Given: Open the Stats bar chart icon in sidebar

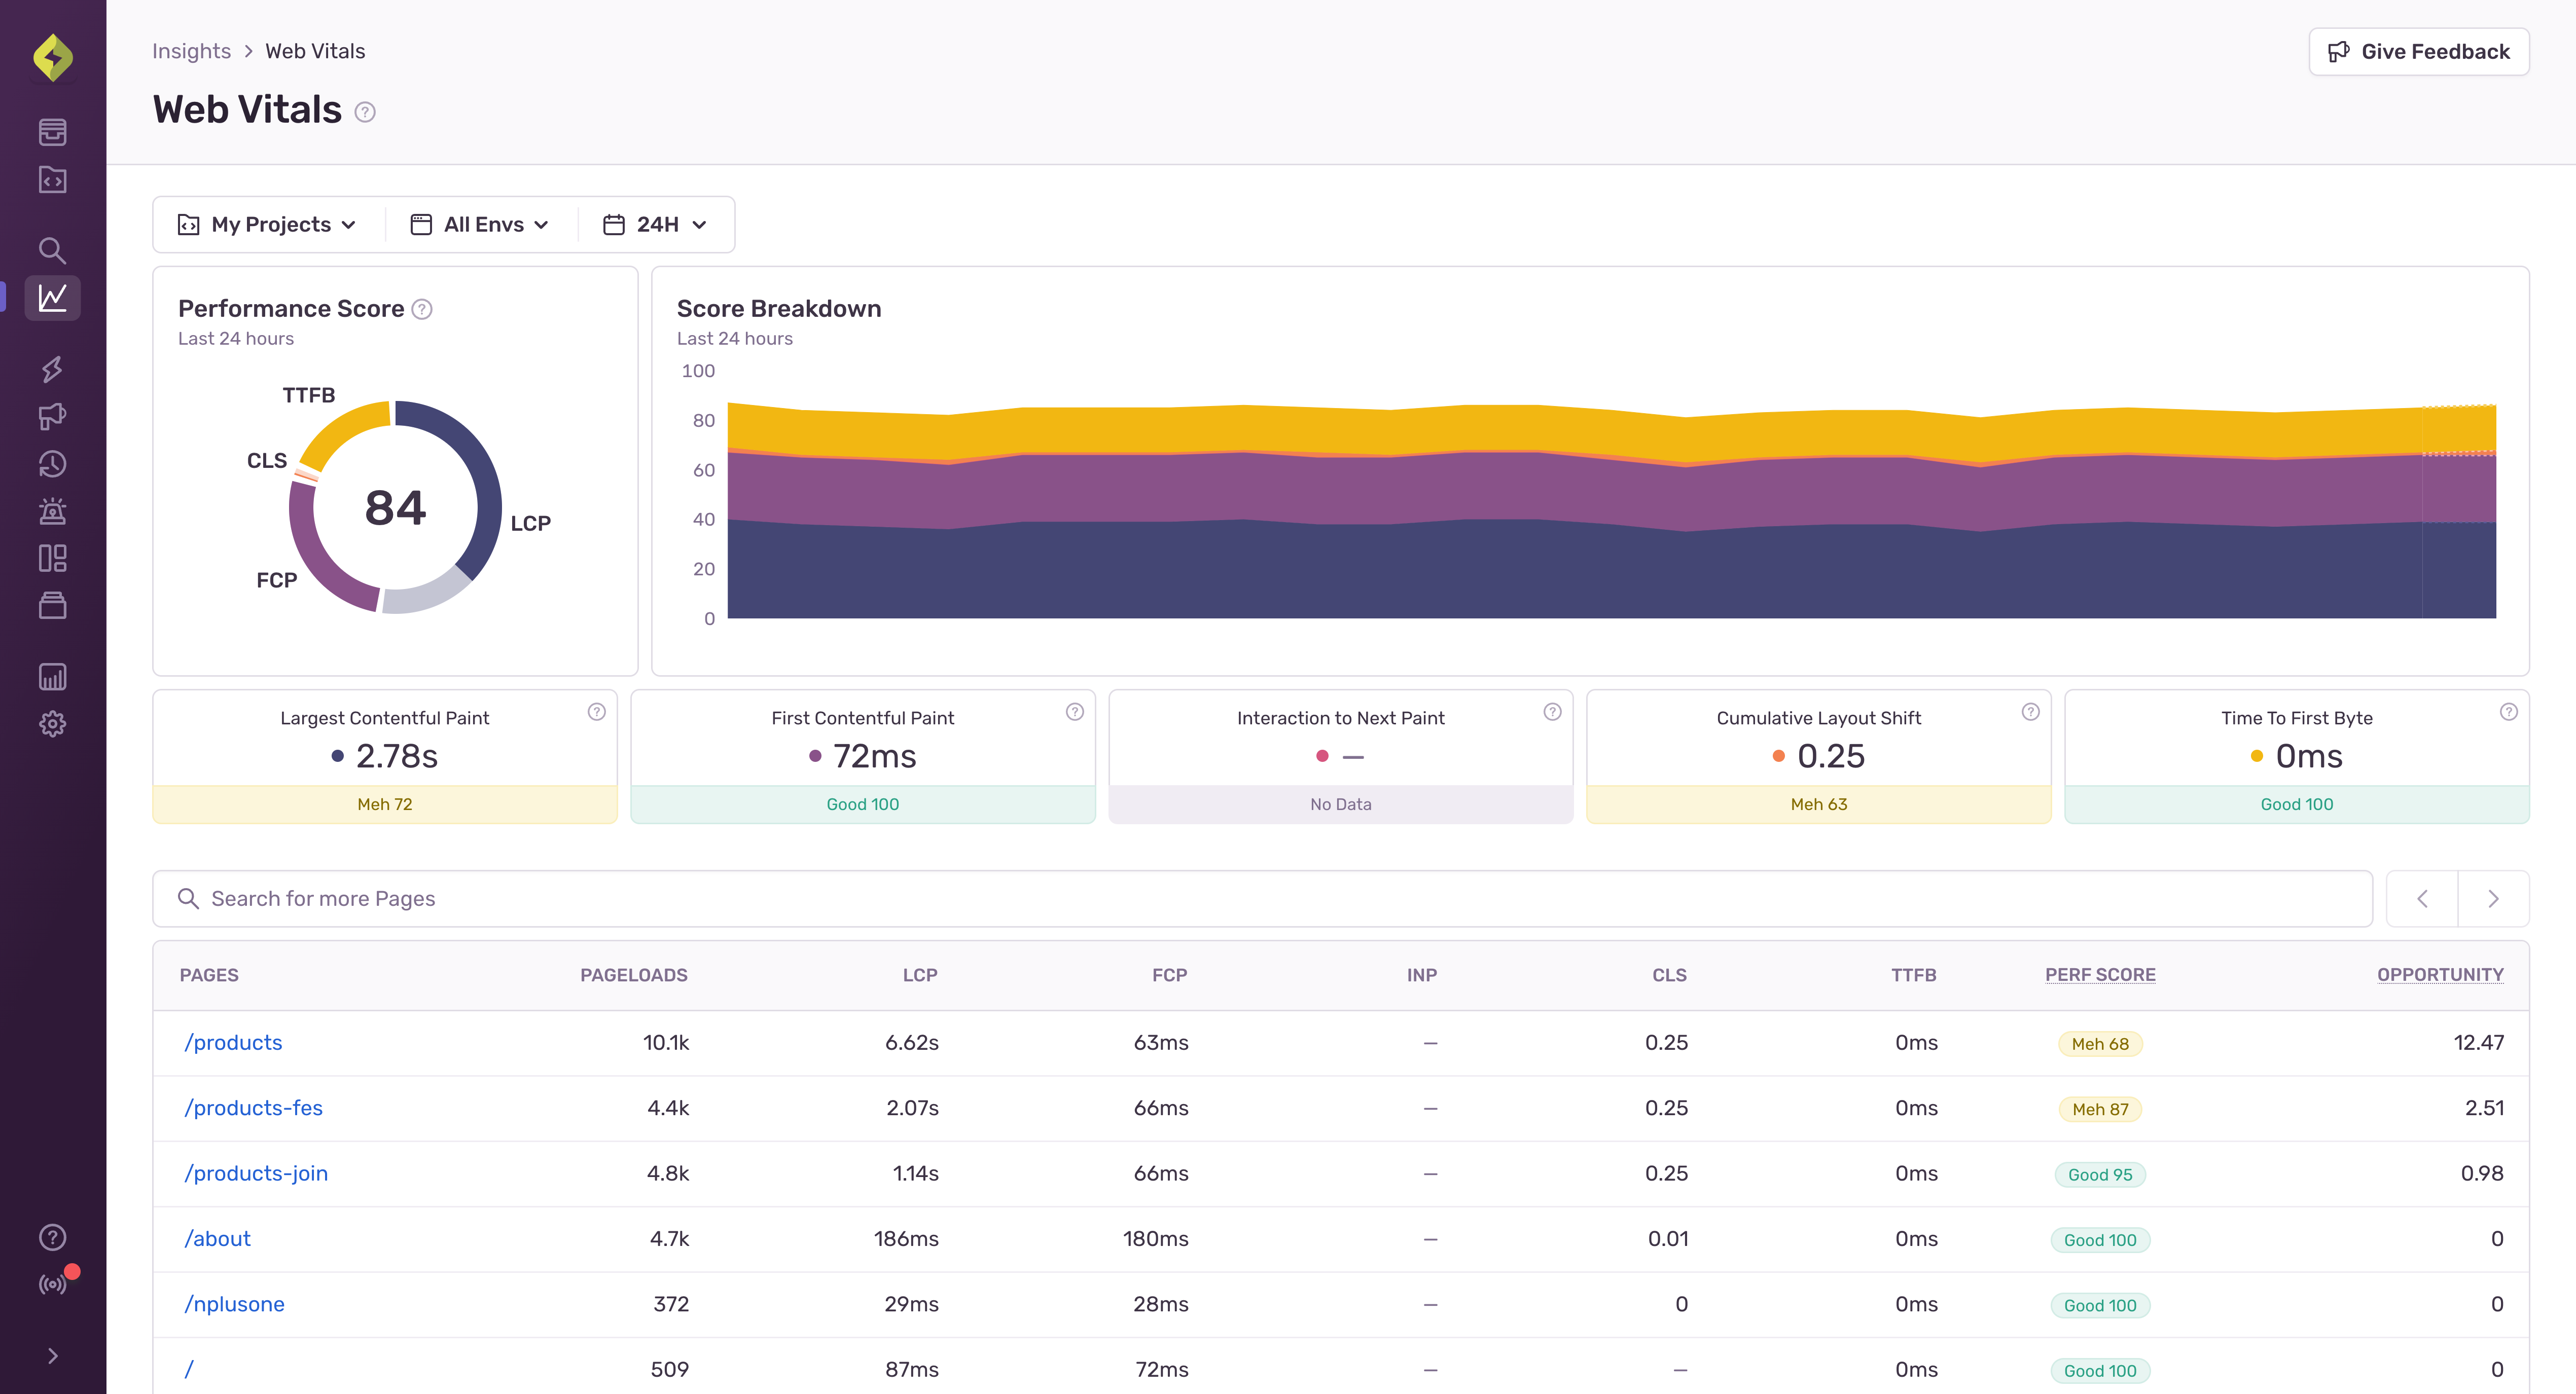Looking at the screenshot, I should point(53,677).
